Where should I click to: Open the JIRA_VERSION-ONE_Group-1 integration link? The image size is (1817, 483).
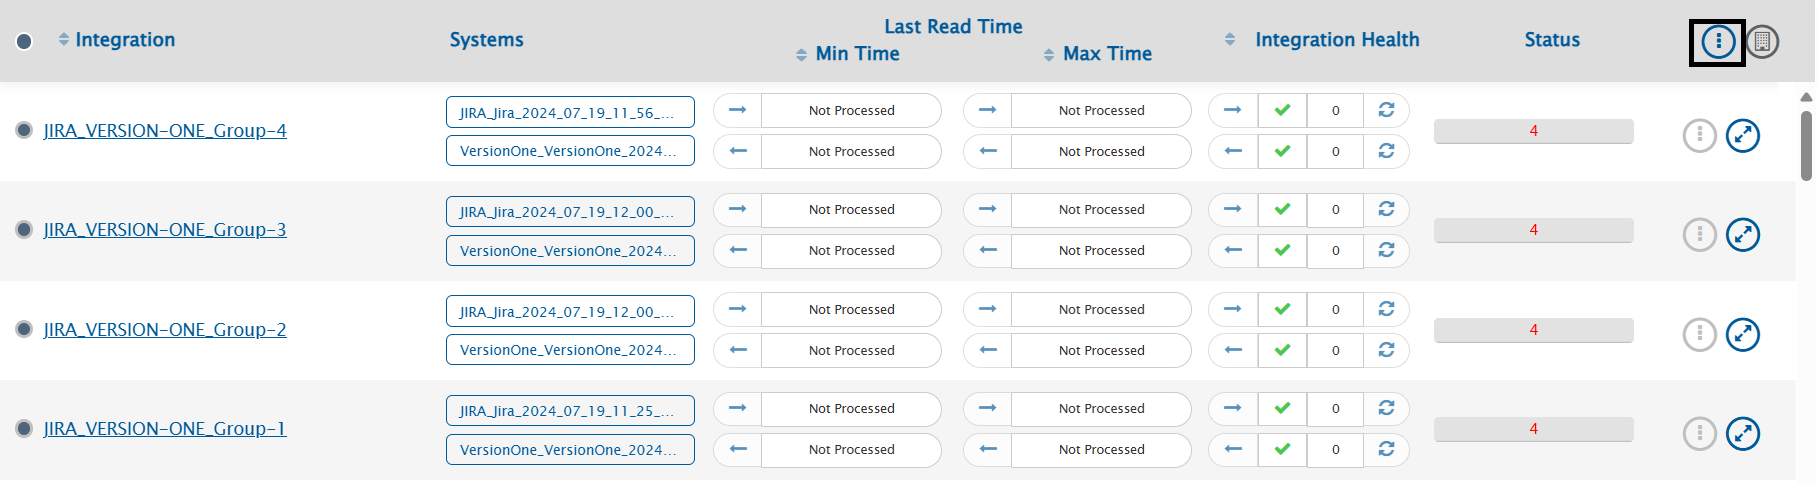(x=165, y=429)
